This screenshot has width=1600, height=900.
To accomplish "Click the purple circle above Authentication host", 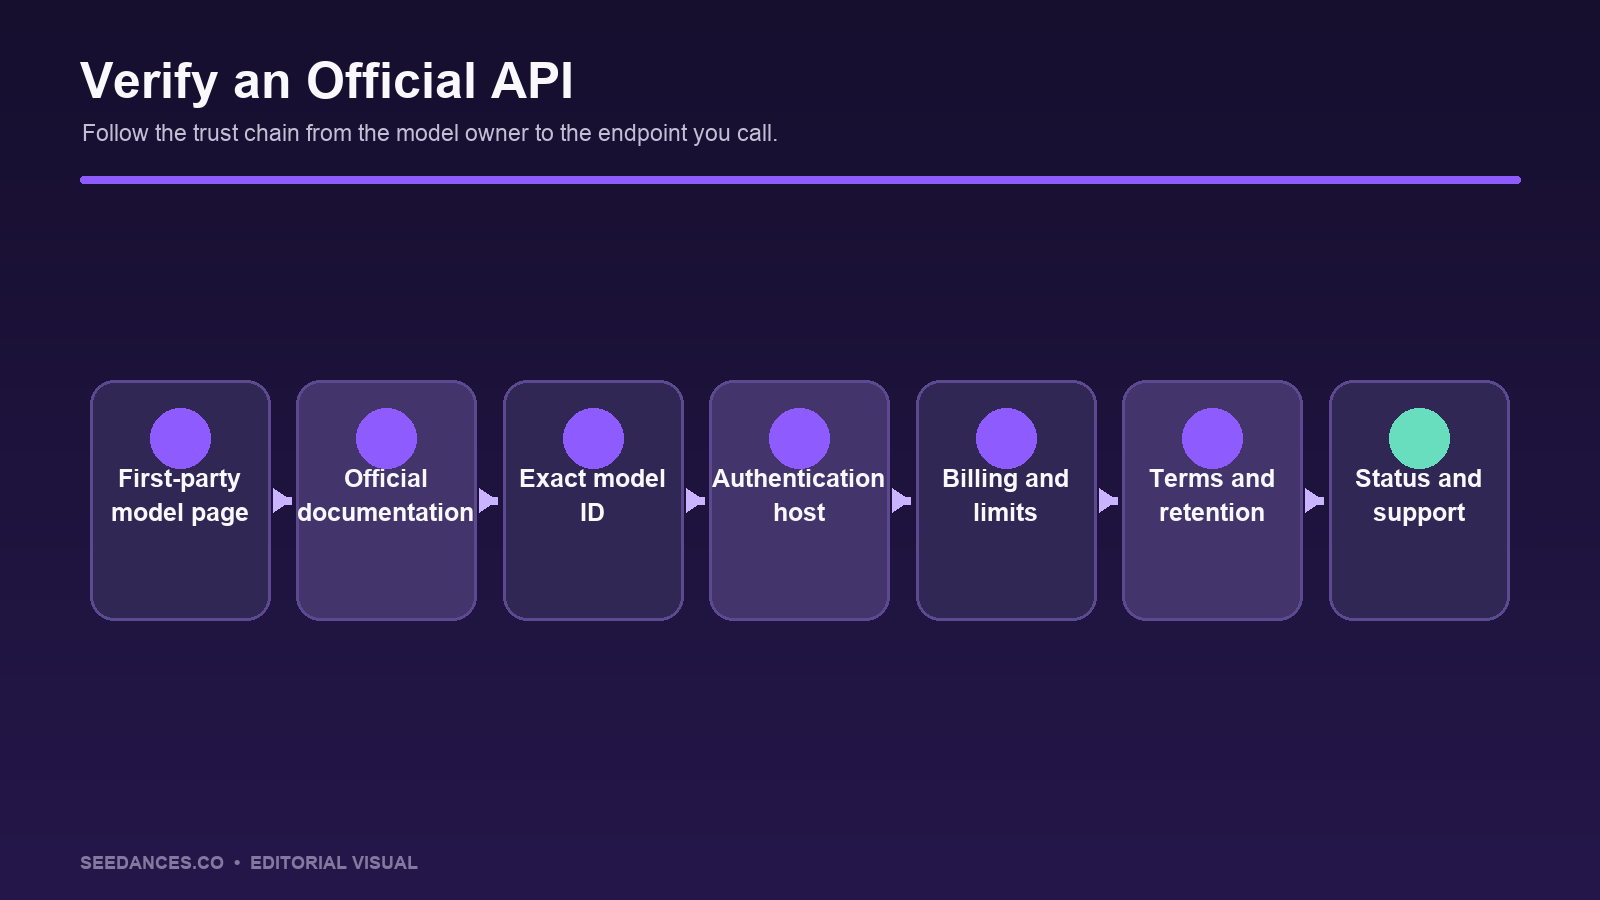I will pyautogui.click(x=799, y=438).
